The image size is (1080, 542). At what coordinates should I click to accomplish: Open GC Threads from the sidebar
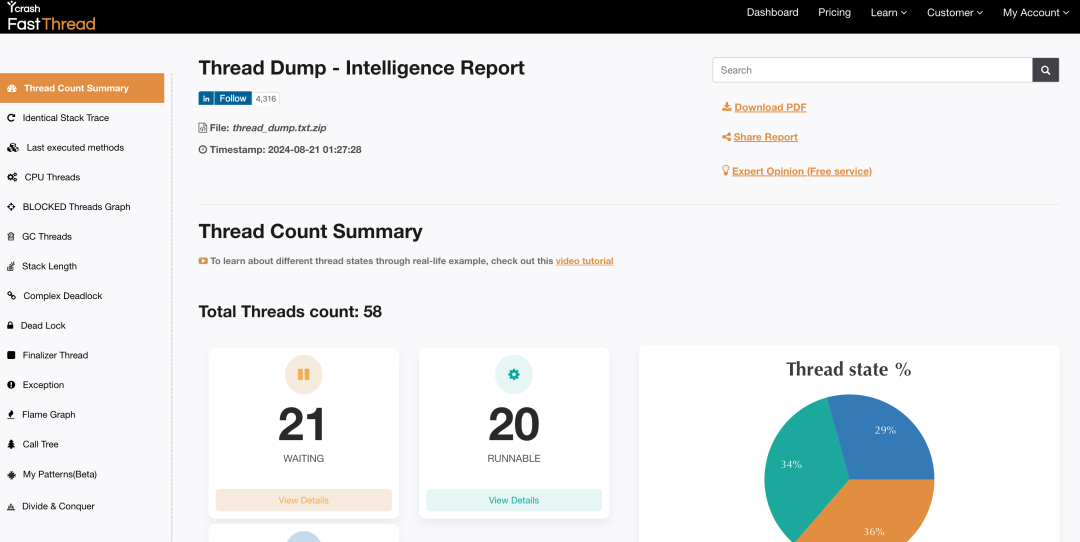coord(47,237)
